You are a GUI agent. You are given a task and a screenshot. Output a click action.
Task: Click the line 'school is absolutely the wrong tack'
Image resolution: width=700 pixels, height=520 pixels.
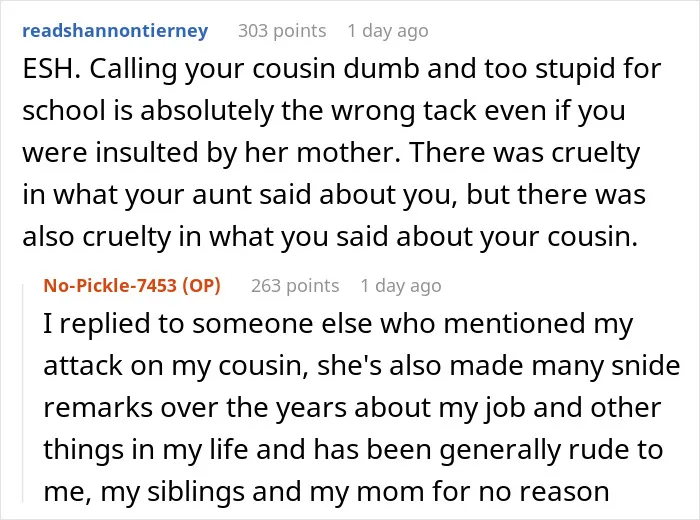[324, 111]
